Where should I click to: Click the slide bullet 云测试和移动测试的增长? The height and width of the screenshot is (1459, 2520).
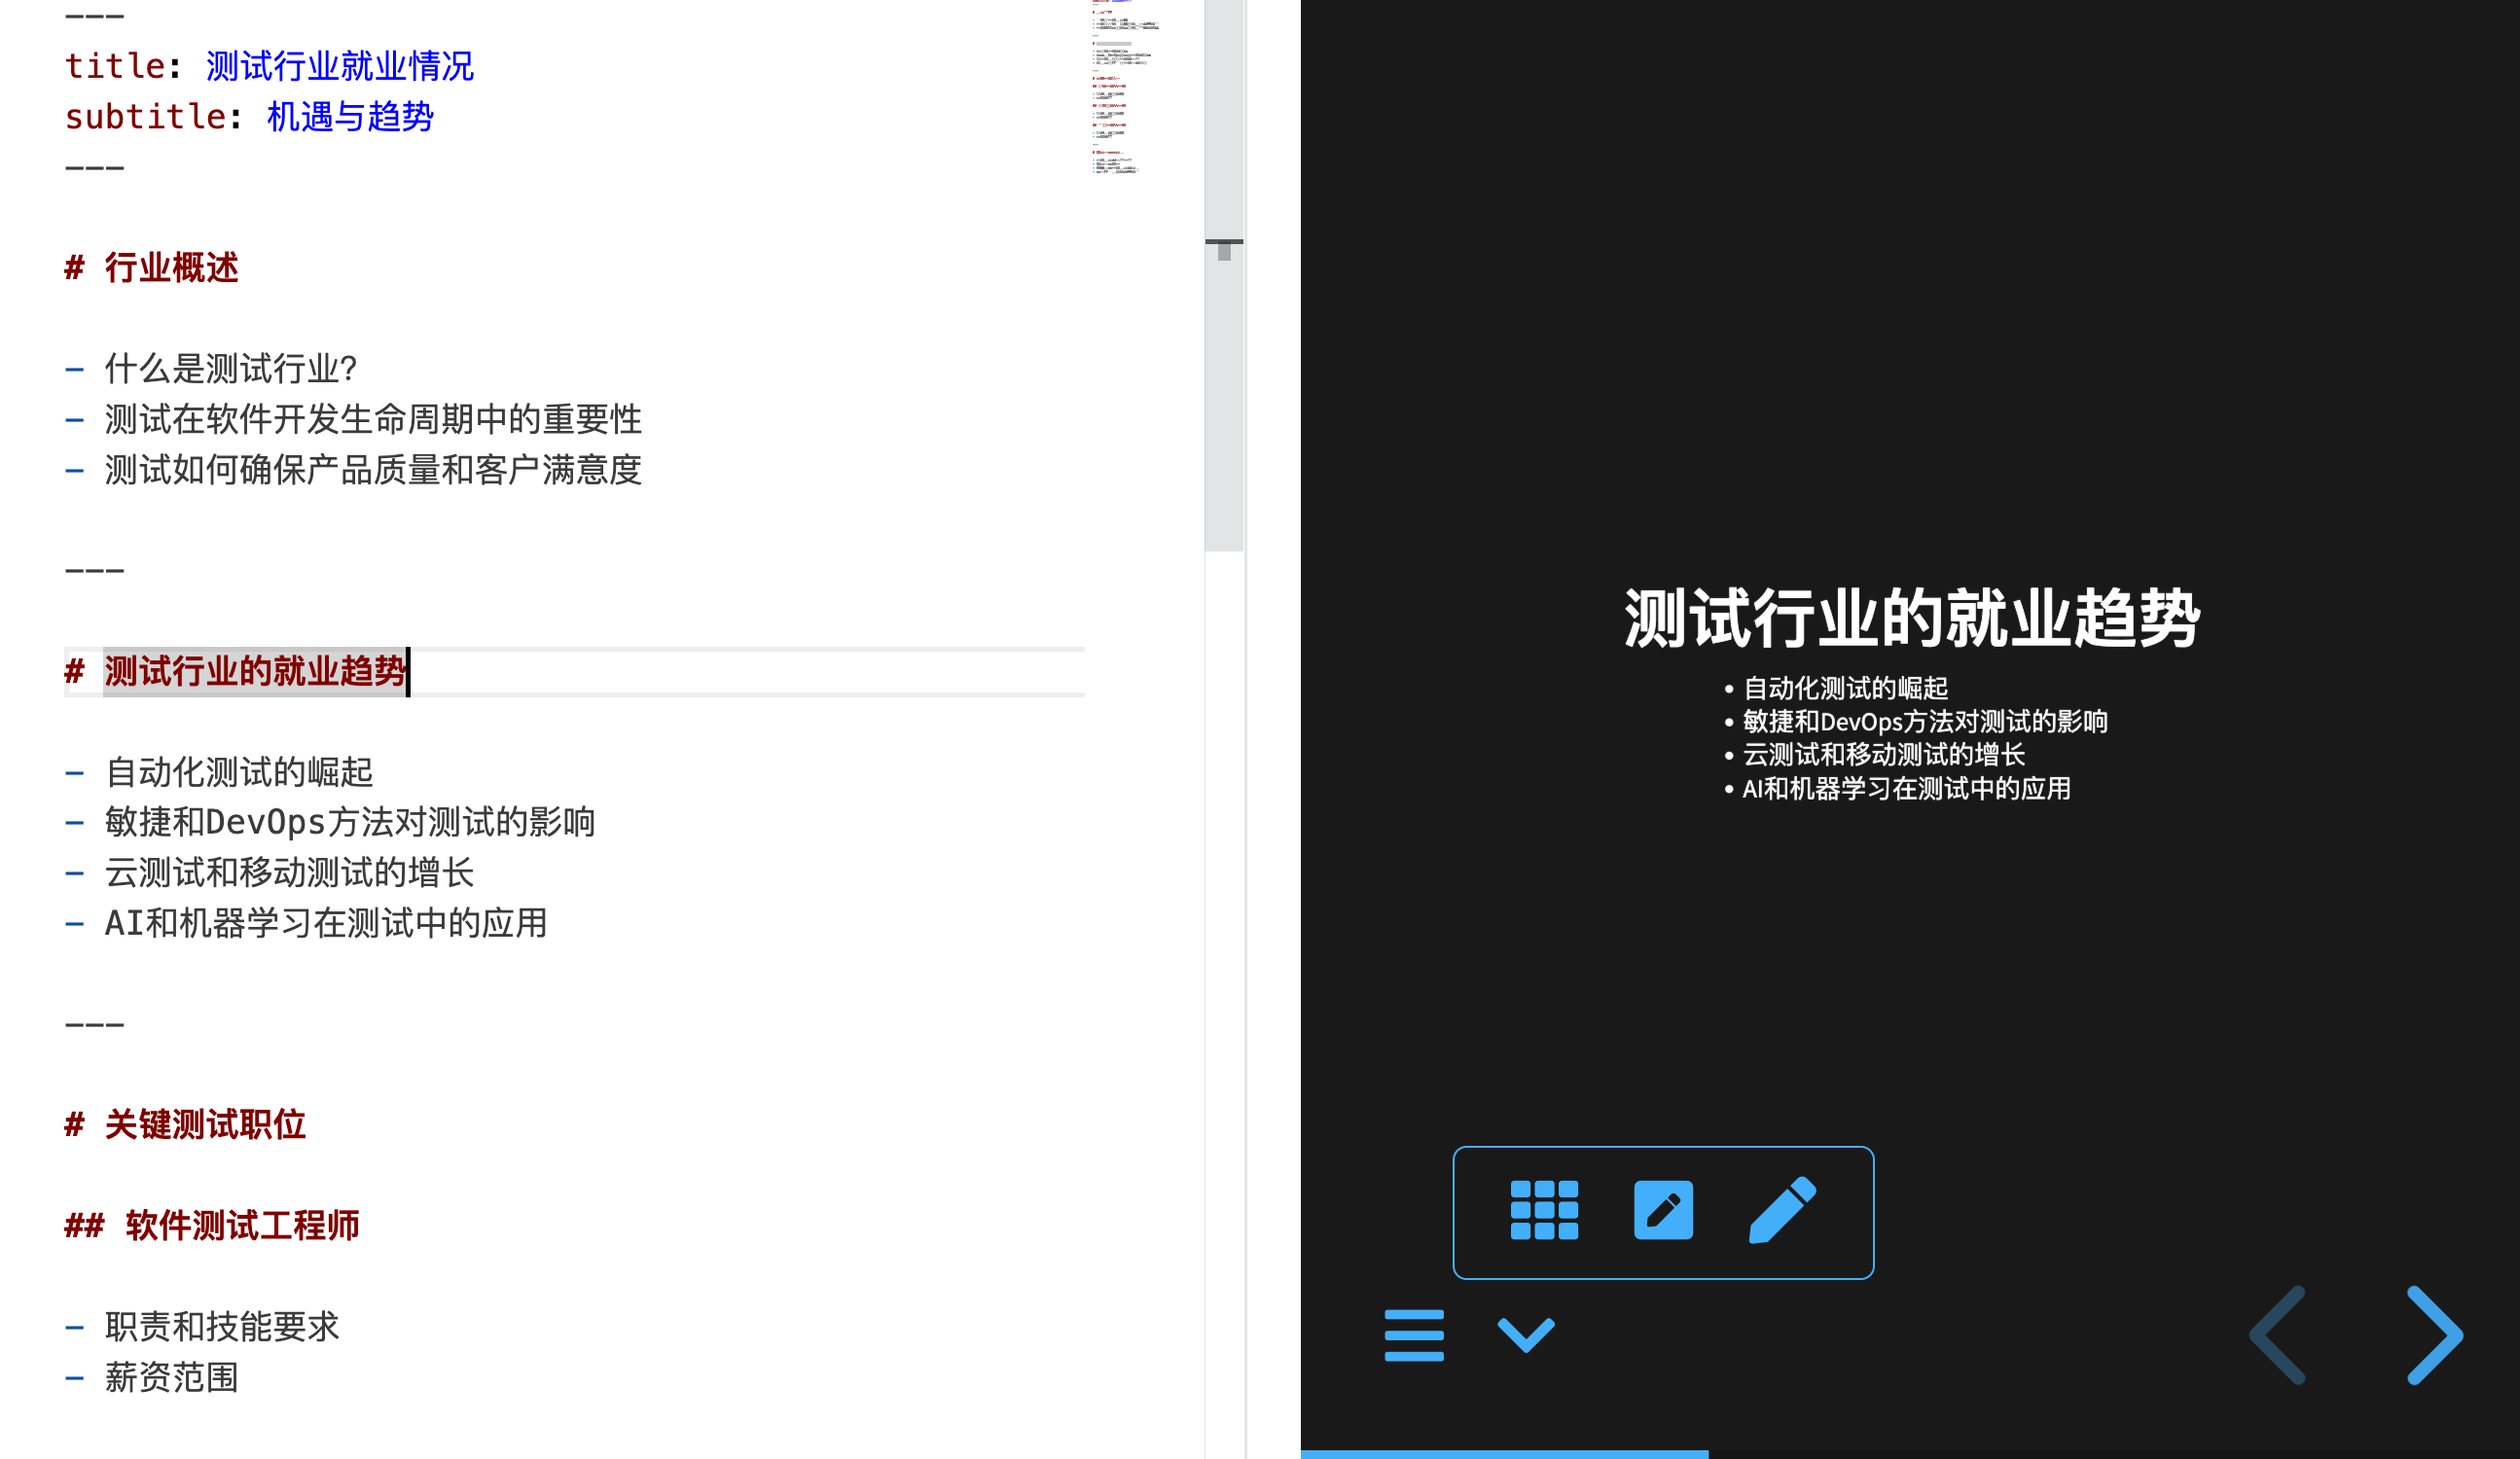pos(1884,755)
